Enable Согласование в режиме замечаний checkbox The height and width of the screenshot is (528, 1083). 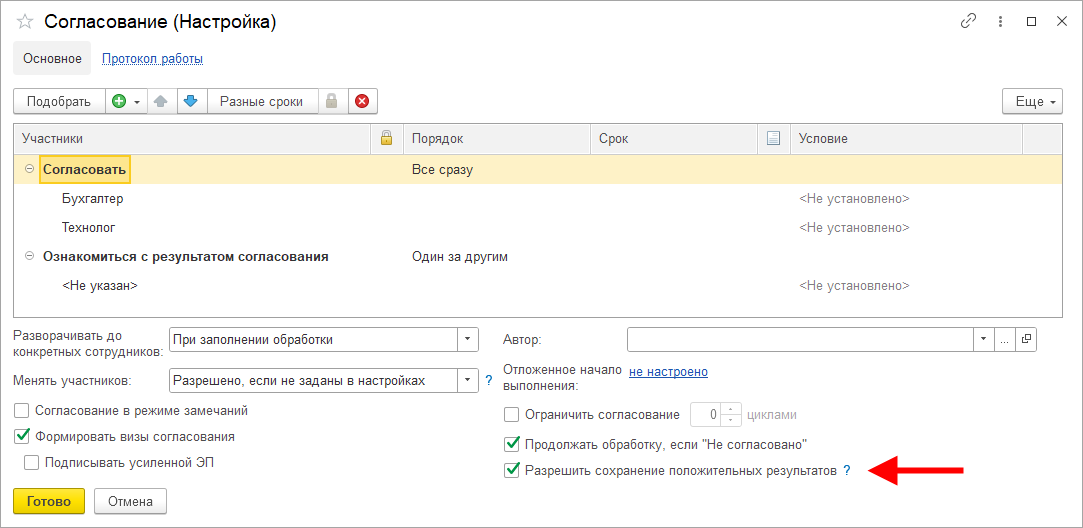click(22, 411)
